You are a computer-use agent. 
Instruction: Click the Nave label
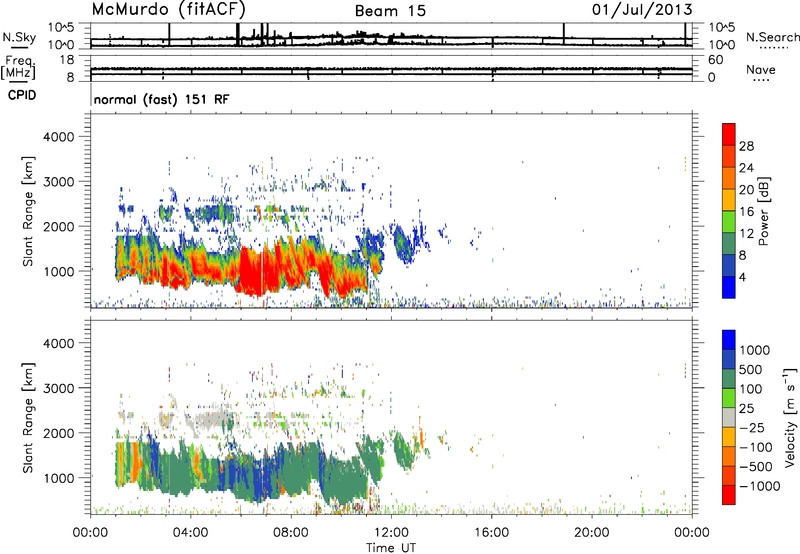coord(760,69)
